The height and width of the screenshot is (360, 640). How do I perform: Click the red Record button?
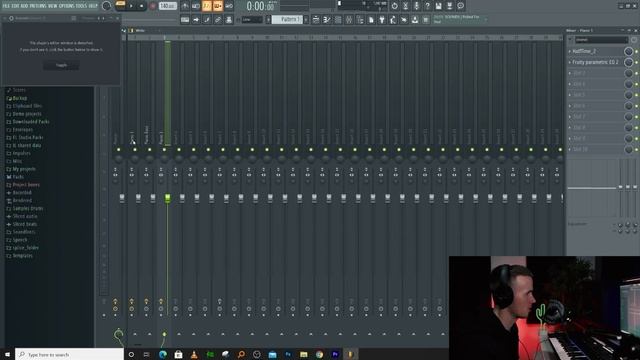click(x=153, y=6)
